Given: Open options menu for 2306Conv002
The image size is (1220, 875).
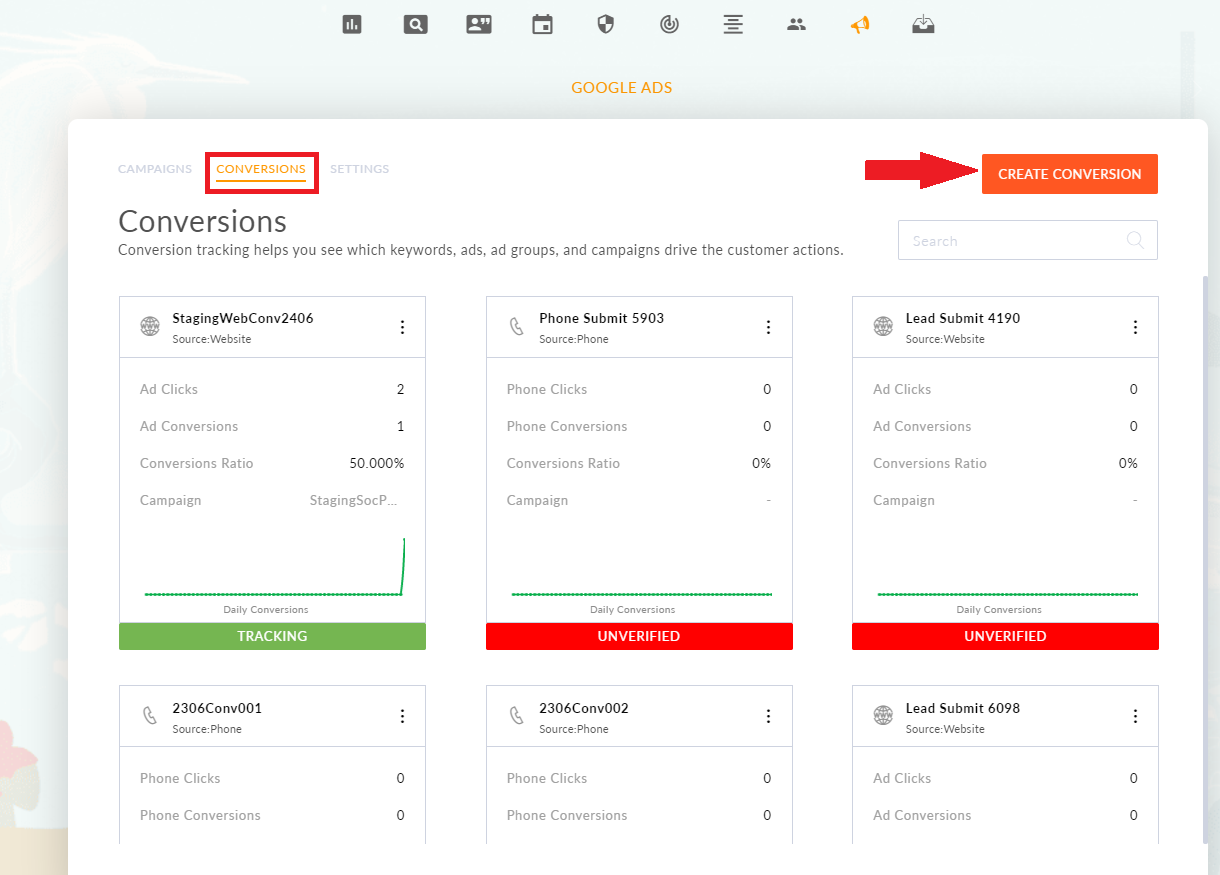Looking at the screenshot, I should click(x=768, y=716).
